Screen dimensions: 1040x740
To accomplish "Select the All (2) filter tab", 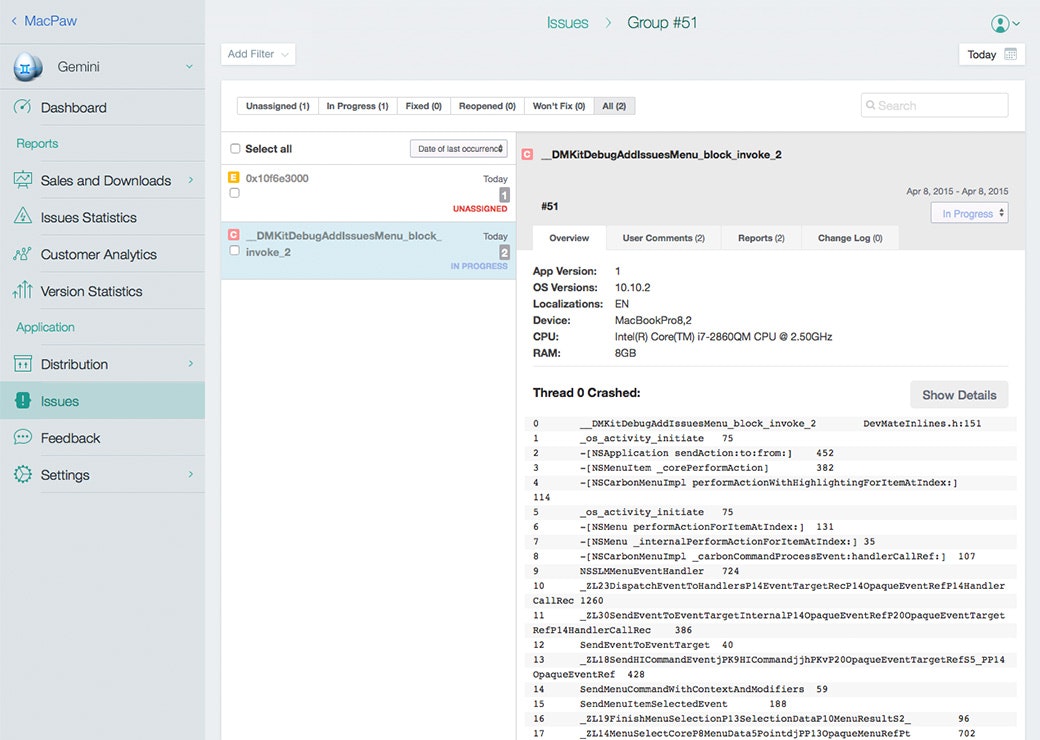I will pos(614,106).
